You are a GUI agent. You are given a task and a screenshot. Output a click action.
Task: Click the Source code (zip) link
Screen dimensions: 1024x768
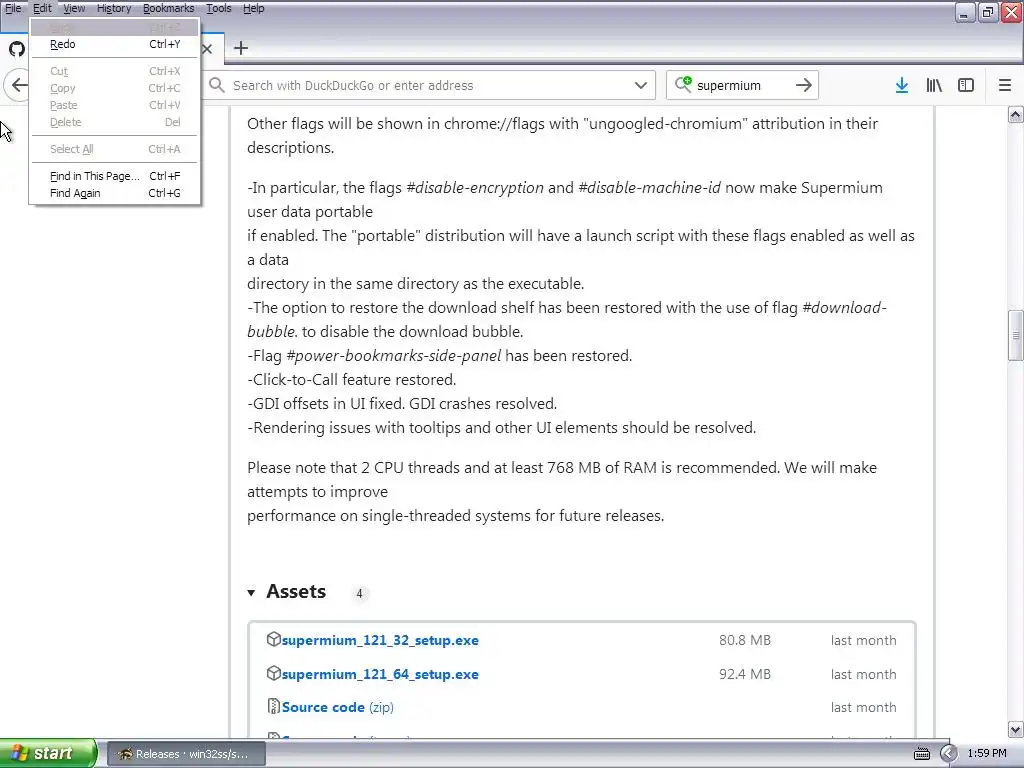point(338,707)
